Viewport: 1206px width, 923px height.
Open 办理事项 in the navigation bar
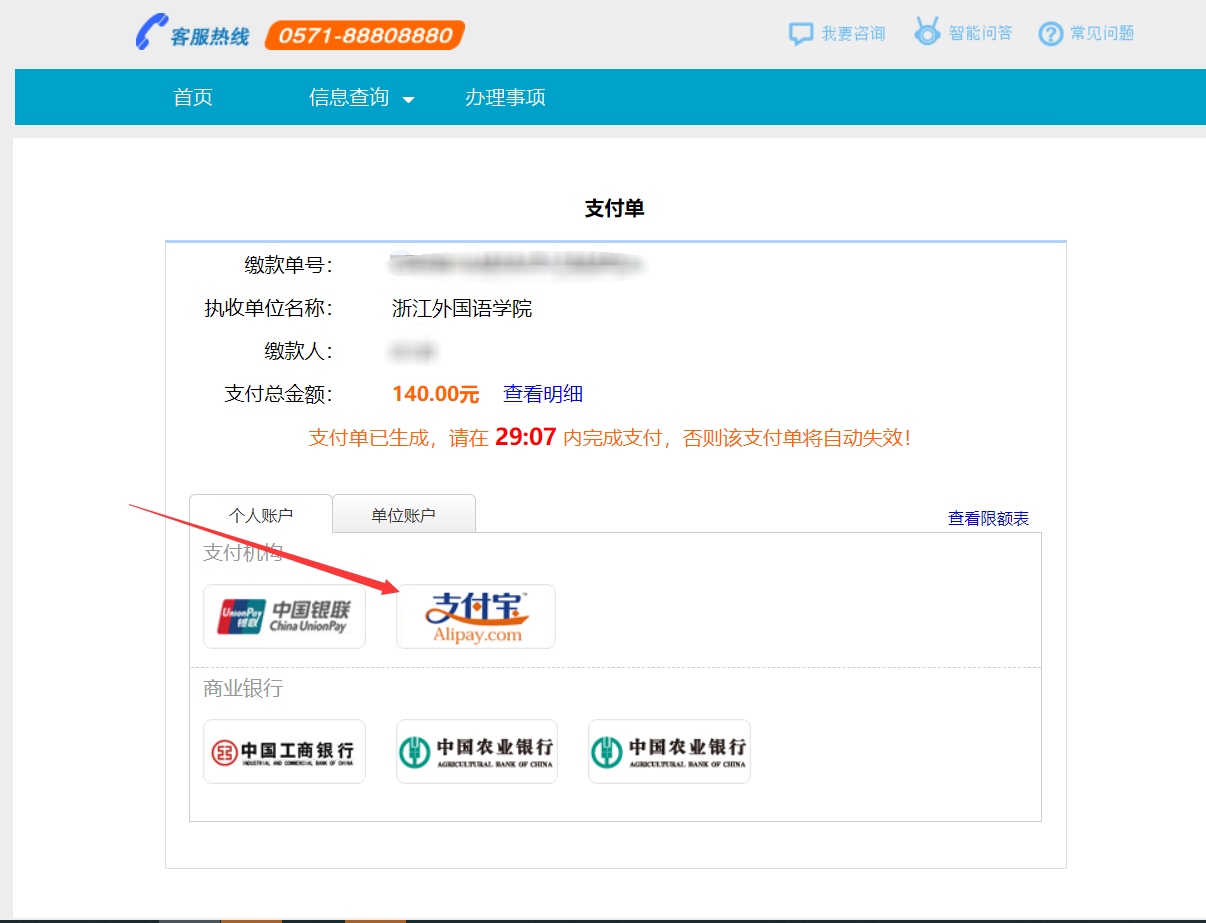tap(505, 97)
